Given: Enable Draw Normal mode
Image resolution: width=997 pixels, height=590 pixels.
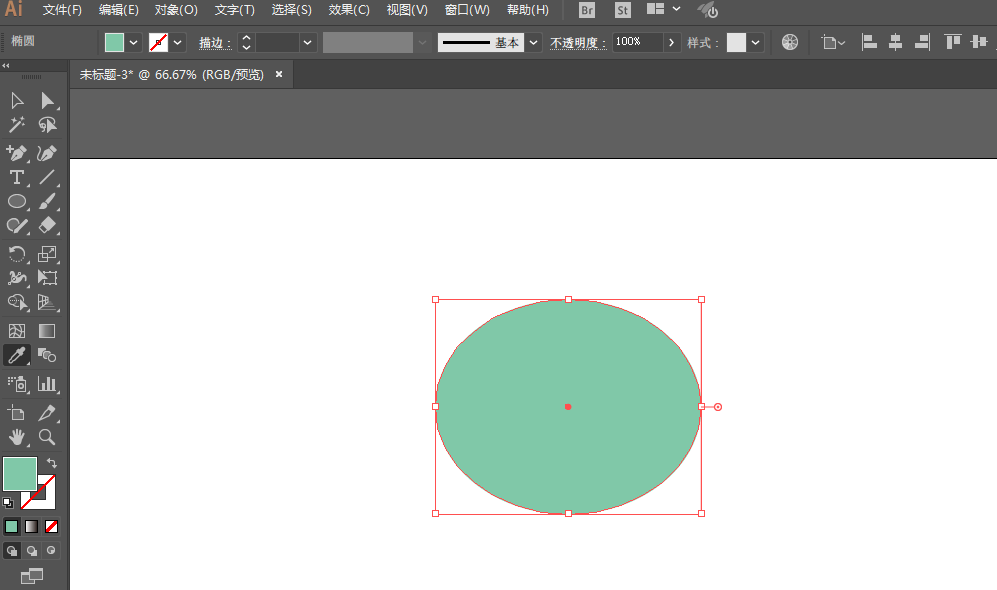Looking at the screenshot, I should 12,551.
